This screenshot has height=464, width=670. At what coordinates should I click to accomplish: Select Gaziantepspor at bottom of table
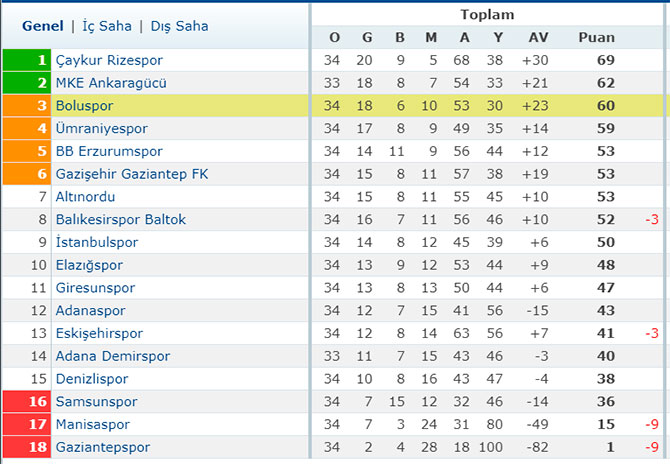click(103, 447)
